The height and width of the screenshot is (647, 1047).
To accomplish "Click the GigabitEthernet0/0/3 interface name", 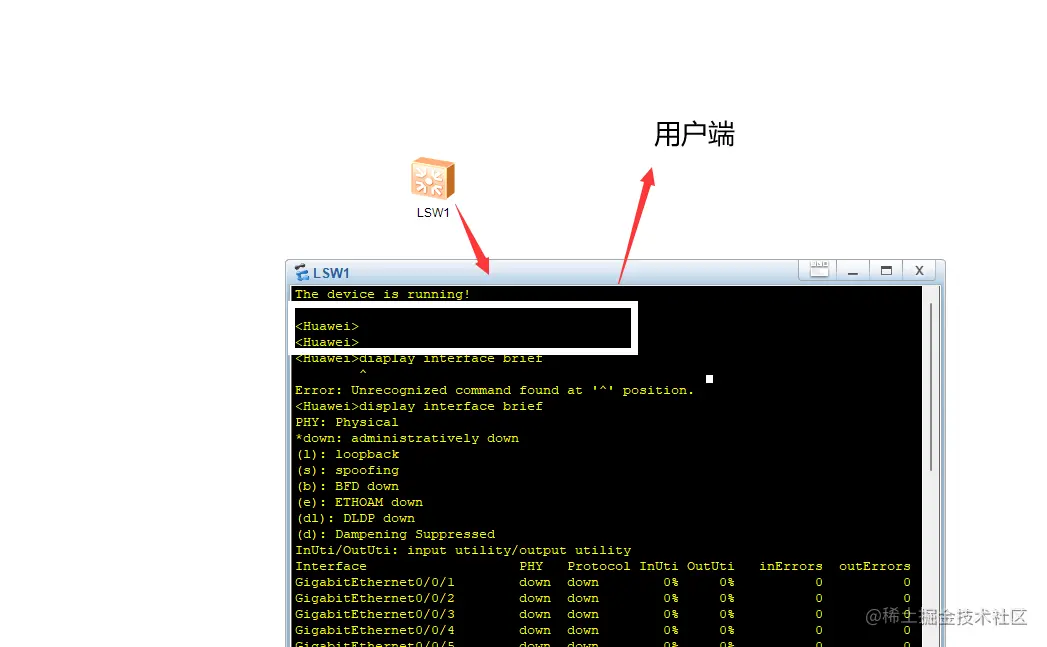I will (x=375, y=614).
